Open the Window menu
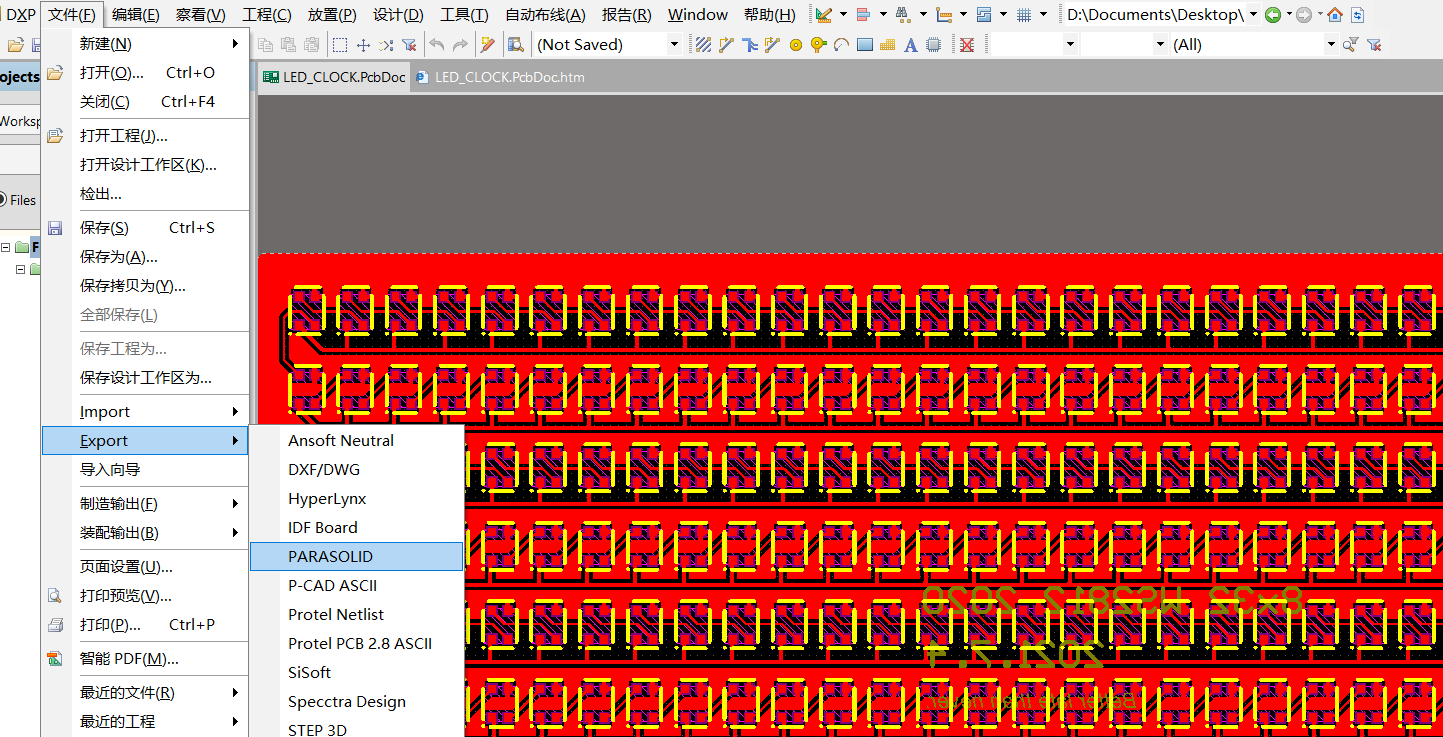 (x=698, y=15)
